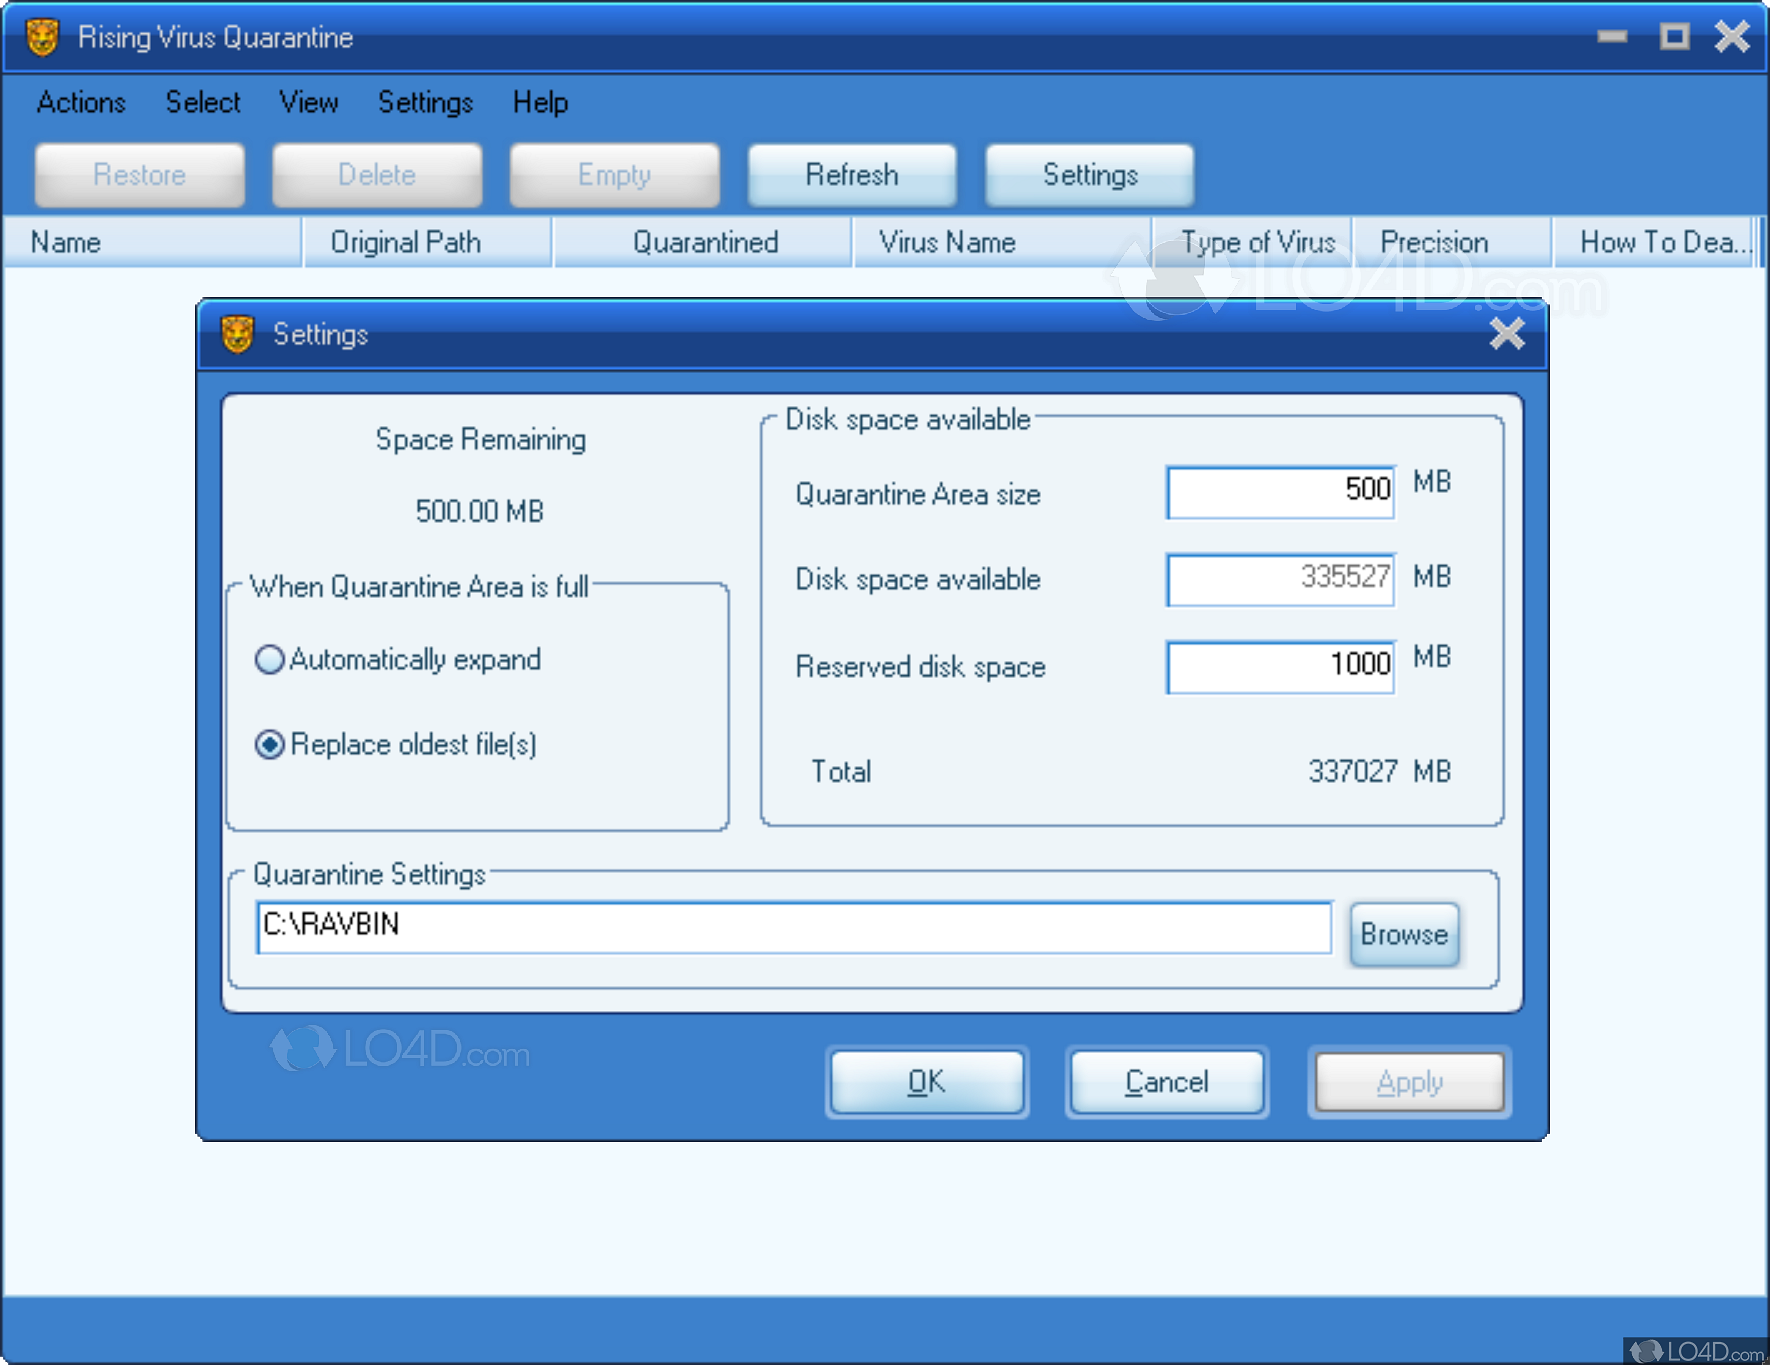1770x1365 pixels.
Task: Click the Restore toolbar button
Action: click(139, 175)
